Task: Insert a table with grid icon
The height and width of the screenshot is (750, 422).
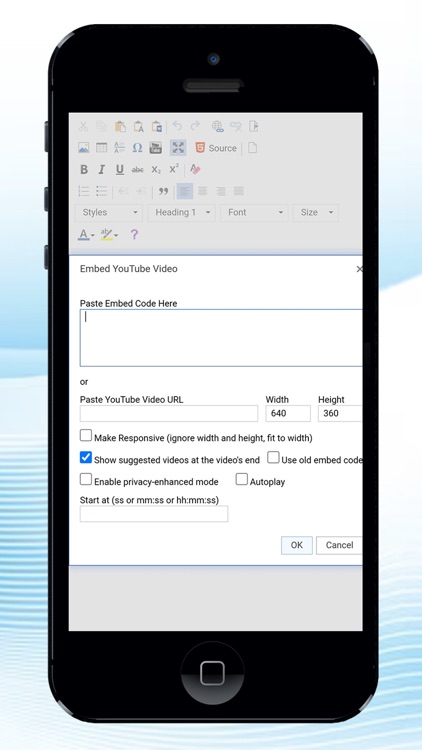Action: point(101,148)
